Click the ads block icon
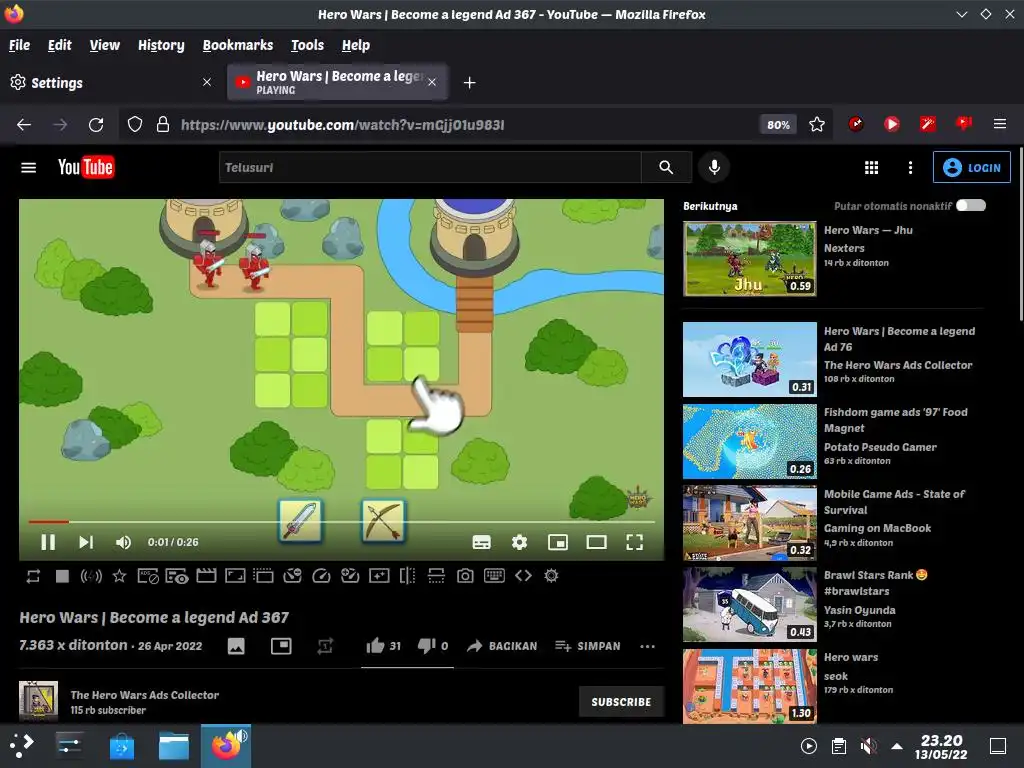The height and width of the screenshot is (768, 1024). coord(148,576)
